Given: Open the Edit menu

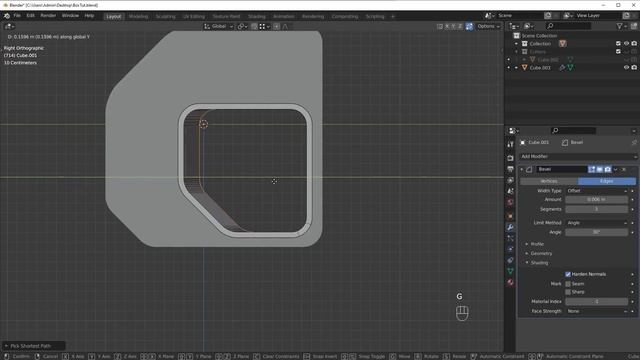Looking at the screenshot, I should pos(31,16).
